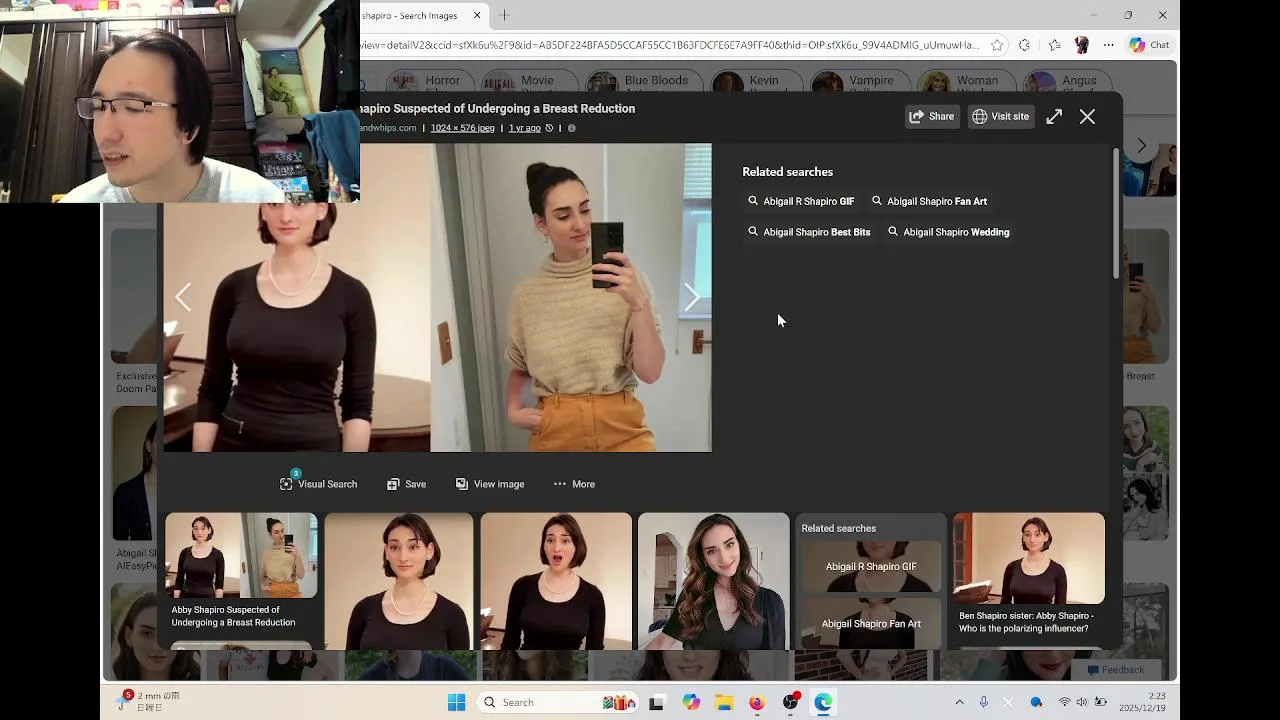Screen dimensions: 1280x720
Task: Select the Kevin filter chip
Action: (x=757, y=81)
